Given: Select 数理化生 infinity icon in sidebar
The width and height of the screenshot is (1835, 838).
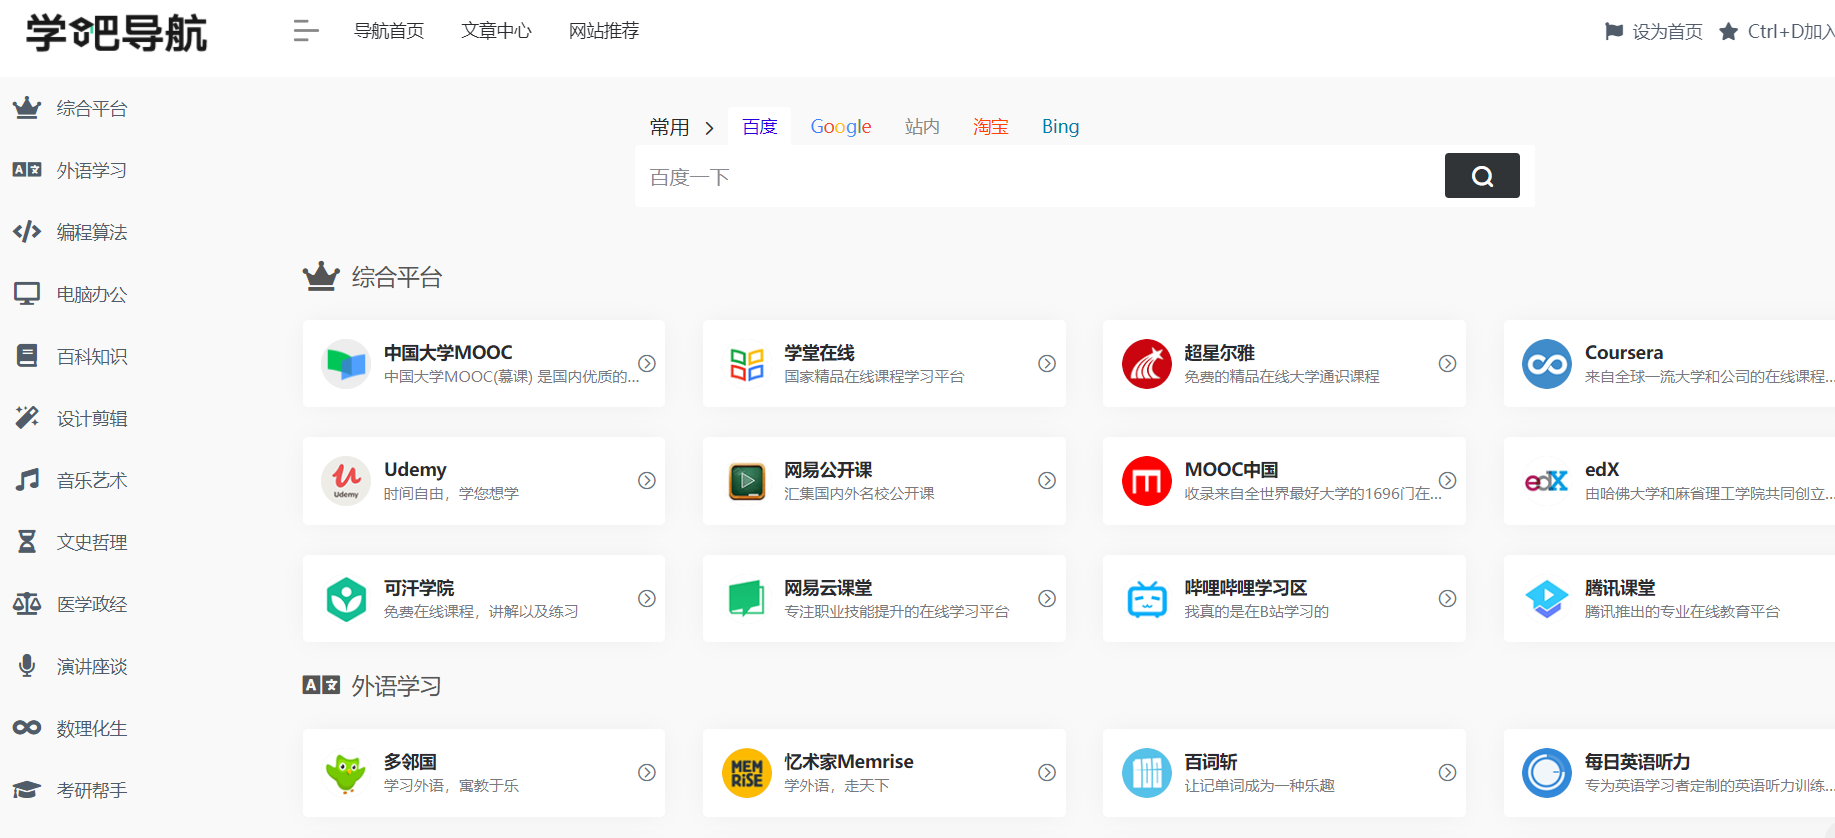Looking at the screenshot, I should click(x=27, y=728).
